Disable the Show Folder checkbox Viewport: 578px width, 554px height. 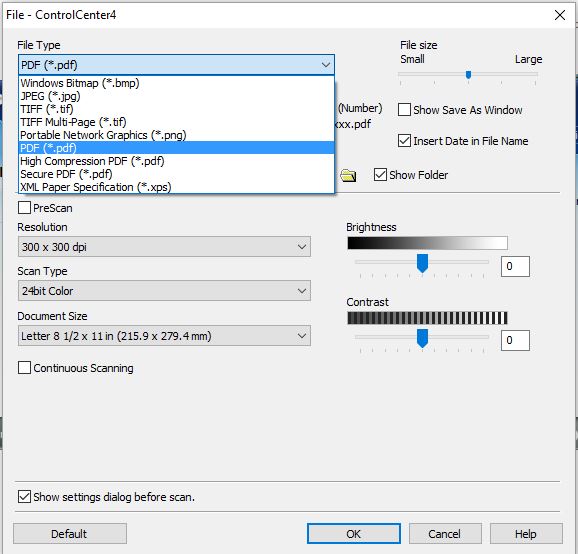pos(380,175)
